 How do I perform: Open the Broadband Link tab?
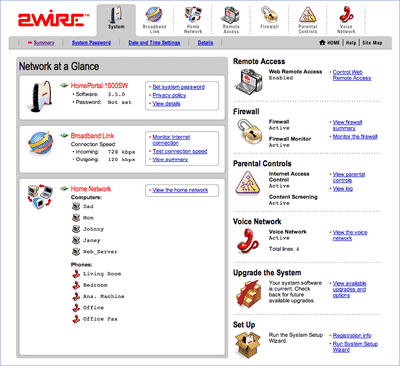point(154,20)
